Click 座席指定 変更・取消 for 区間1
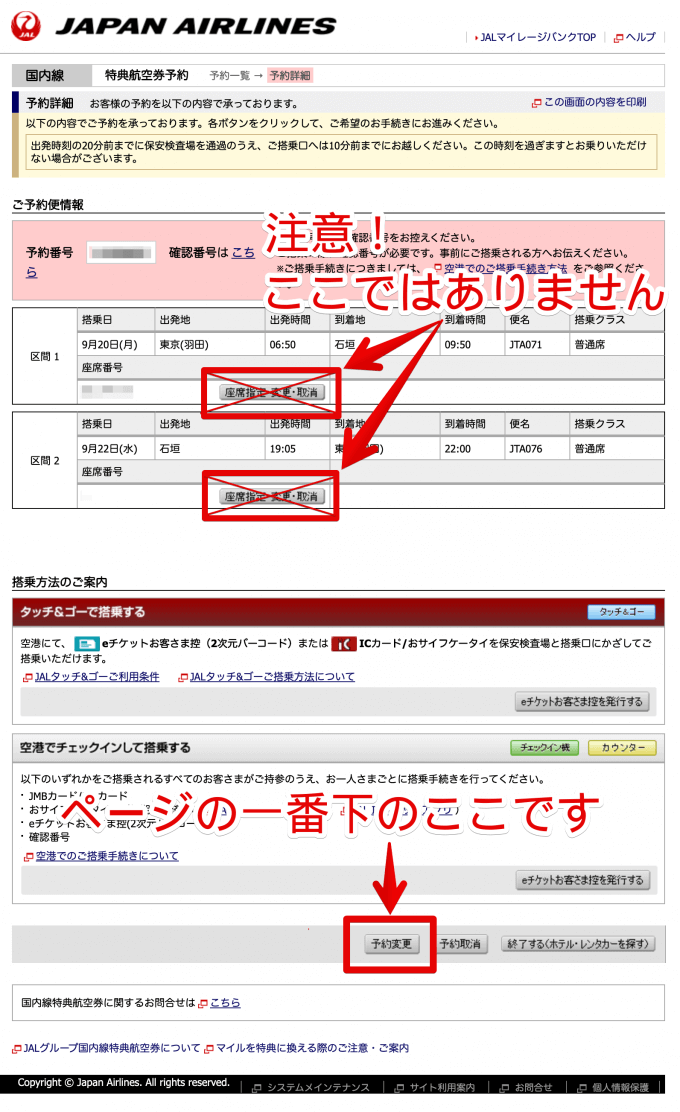680x1112 pixels. 272,392
